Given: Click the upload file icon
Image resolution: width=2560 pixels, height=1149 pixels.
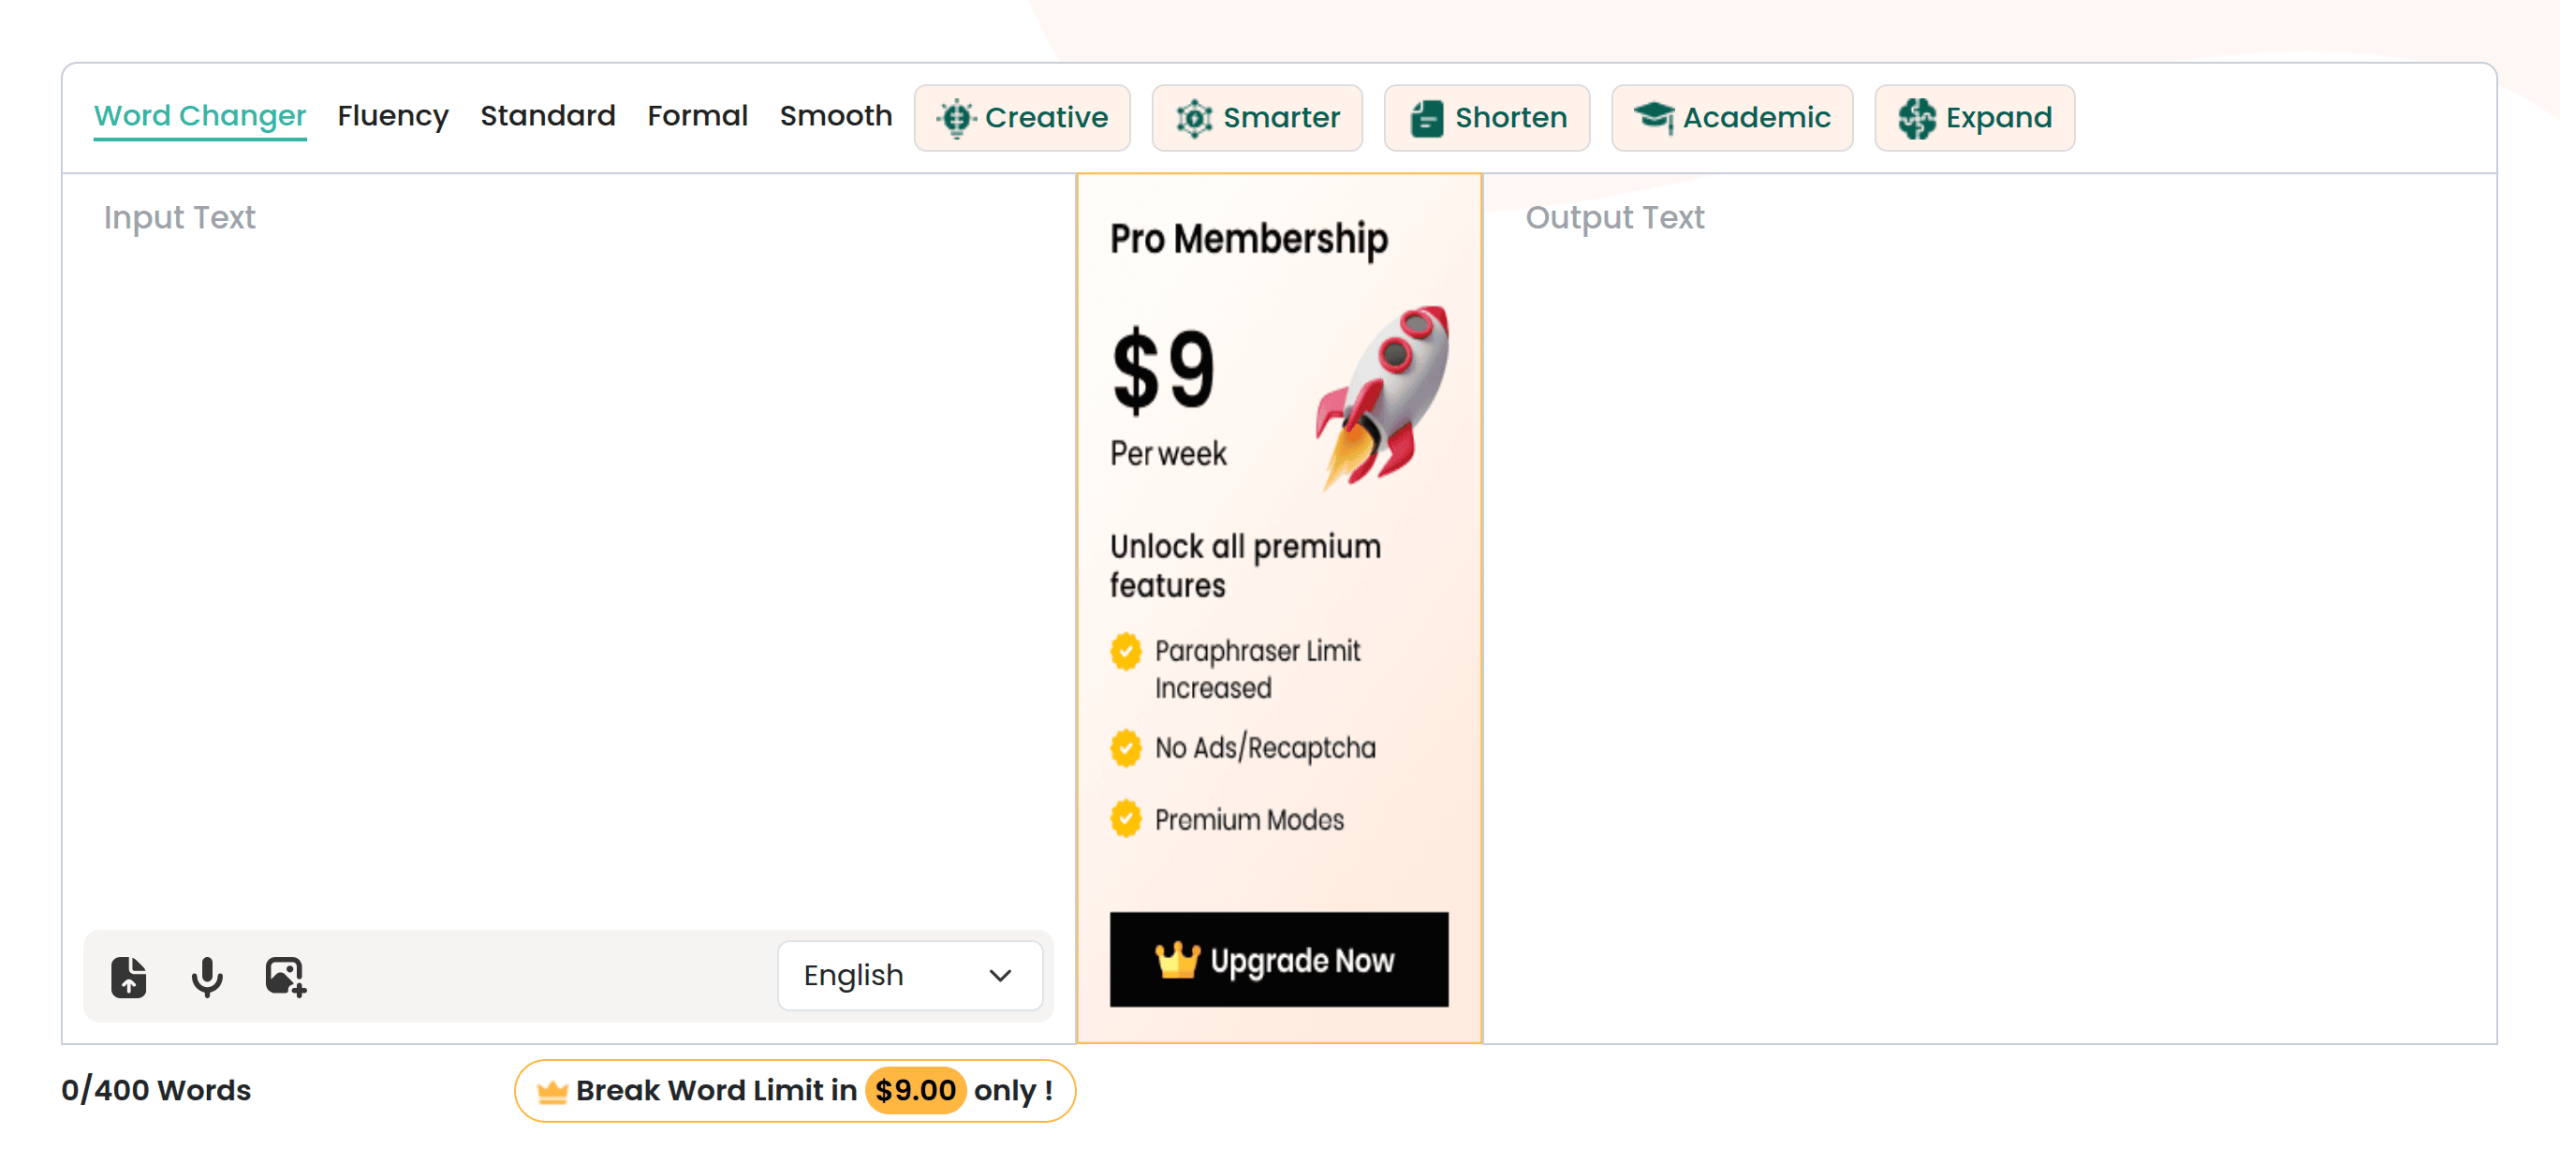Looking at the screenshot, I should coord(128,976).
